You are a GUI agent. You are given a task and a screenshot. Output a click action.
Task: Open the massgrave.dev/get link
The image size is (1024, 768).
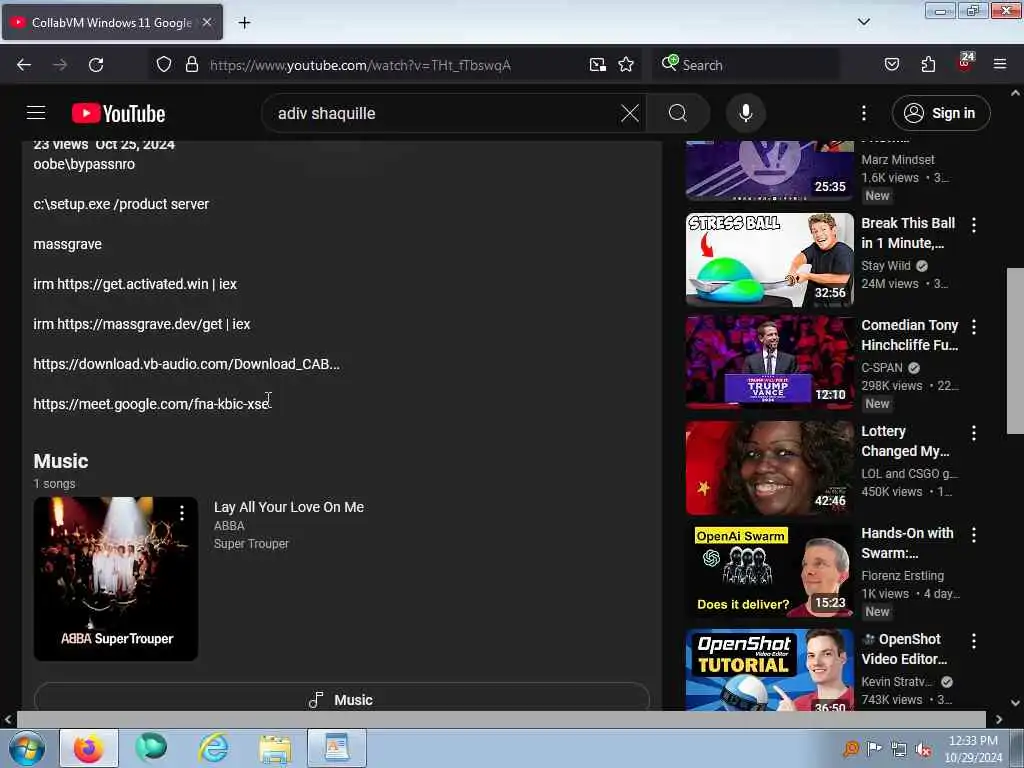point(140,324)
